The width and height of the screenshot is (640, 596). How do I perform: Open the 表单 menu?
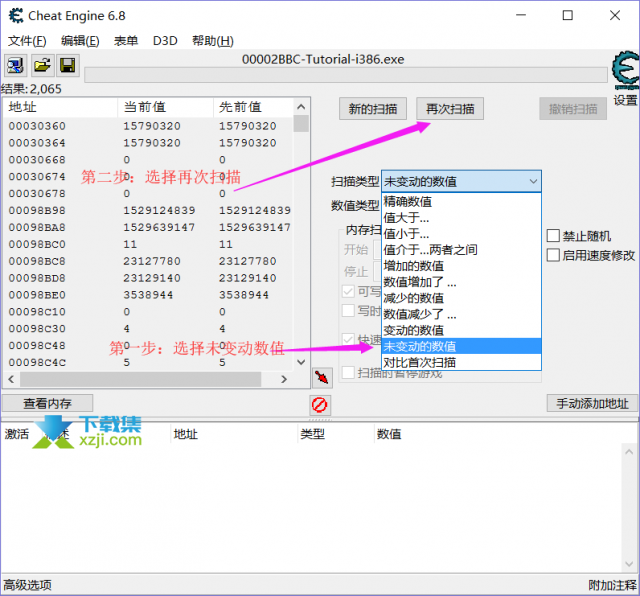[x=126, y=41]
